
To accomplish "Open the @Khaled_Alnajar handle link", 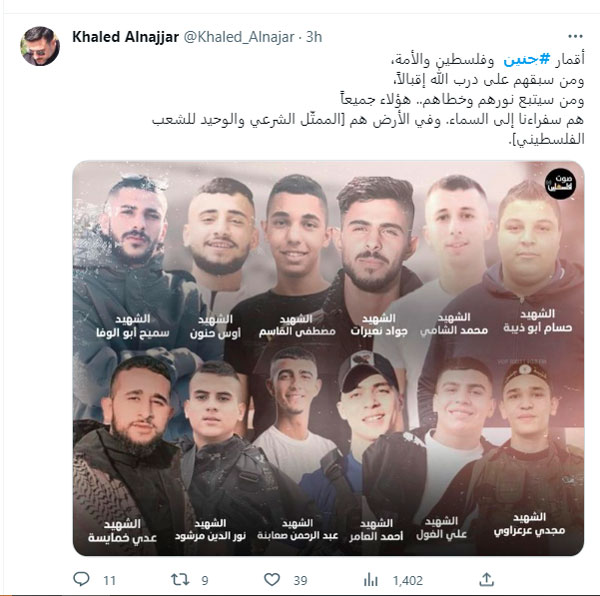I will coord(239,37).
